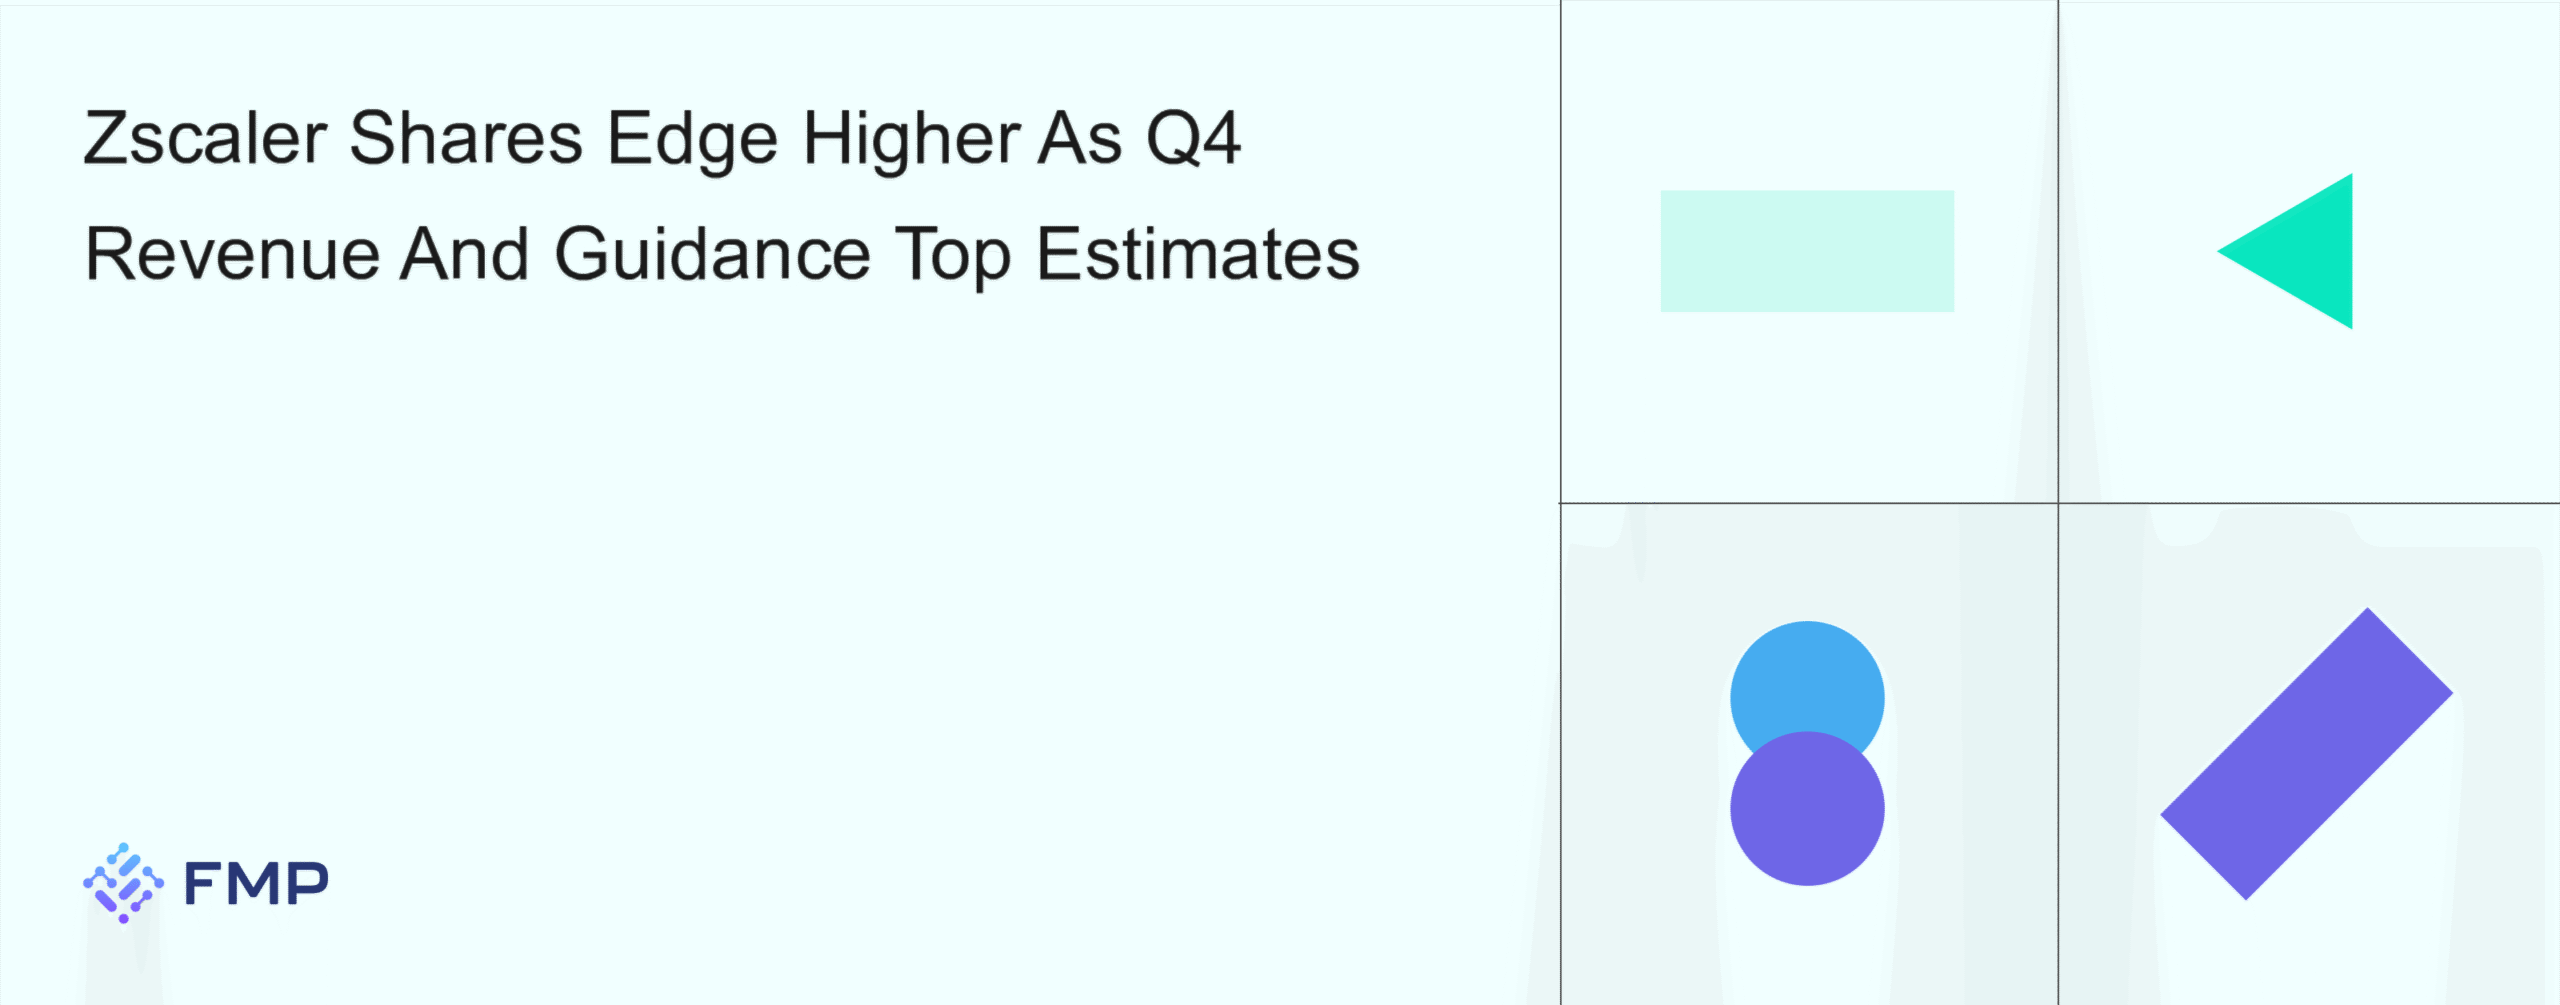Click the word "Top" in the headline
The height and width of the screenshot is (1005, 2560).
coord(953,256)
